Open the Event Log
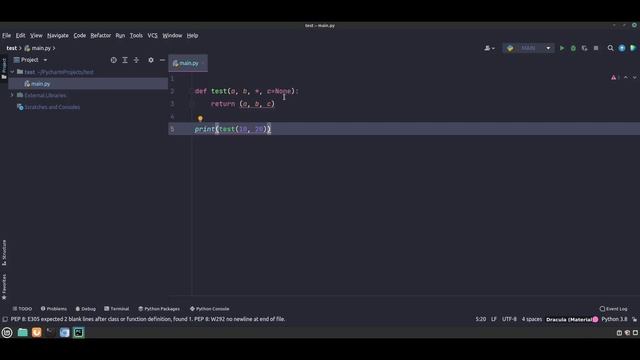The width and height of the screenshot is (640, 360). coord(613,309)
